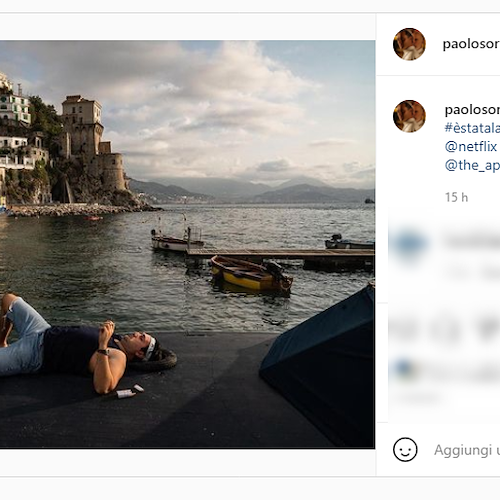The image size is (500, 500).
Task: Click the blurred comment bubble icon
Action: tap(446, 329)
